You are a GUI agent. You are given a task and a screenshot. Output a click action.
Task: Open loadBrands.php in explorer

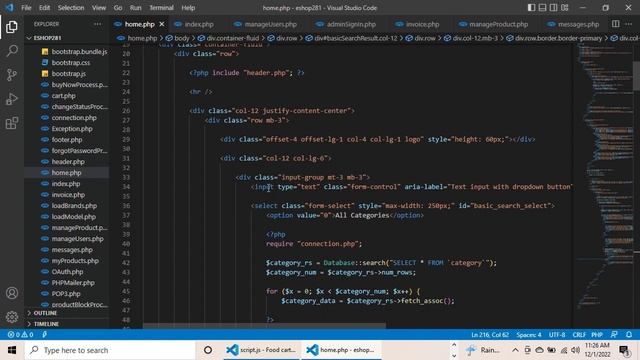click(74, 206)
